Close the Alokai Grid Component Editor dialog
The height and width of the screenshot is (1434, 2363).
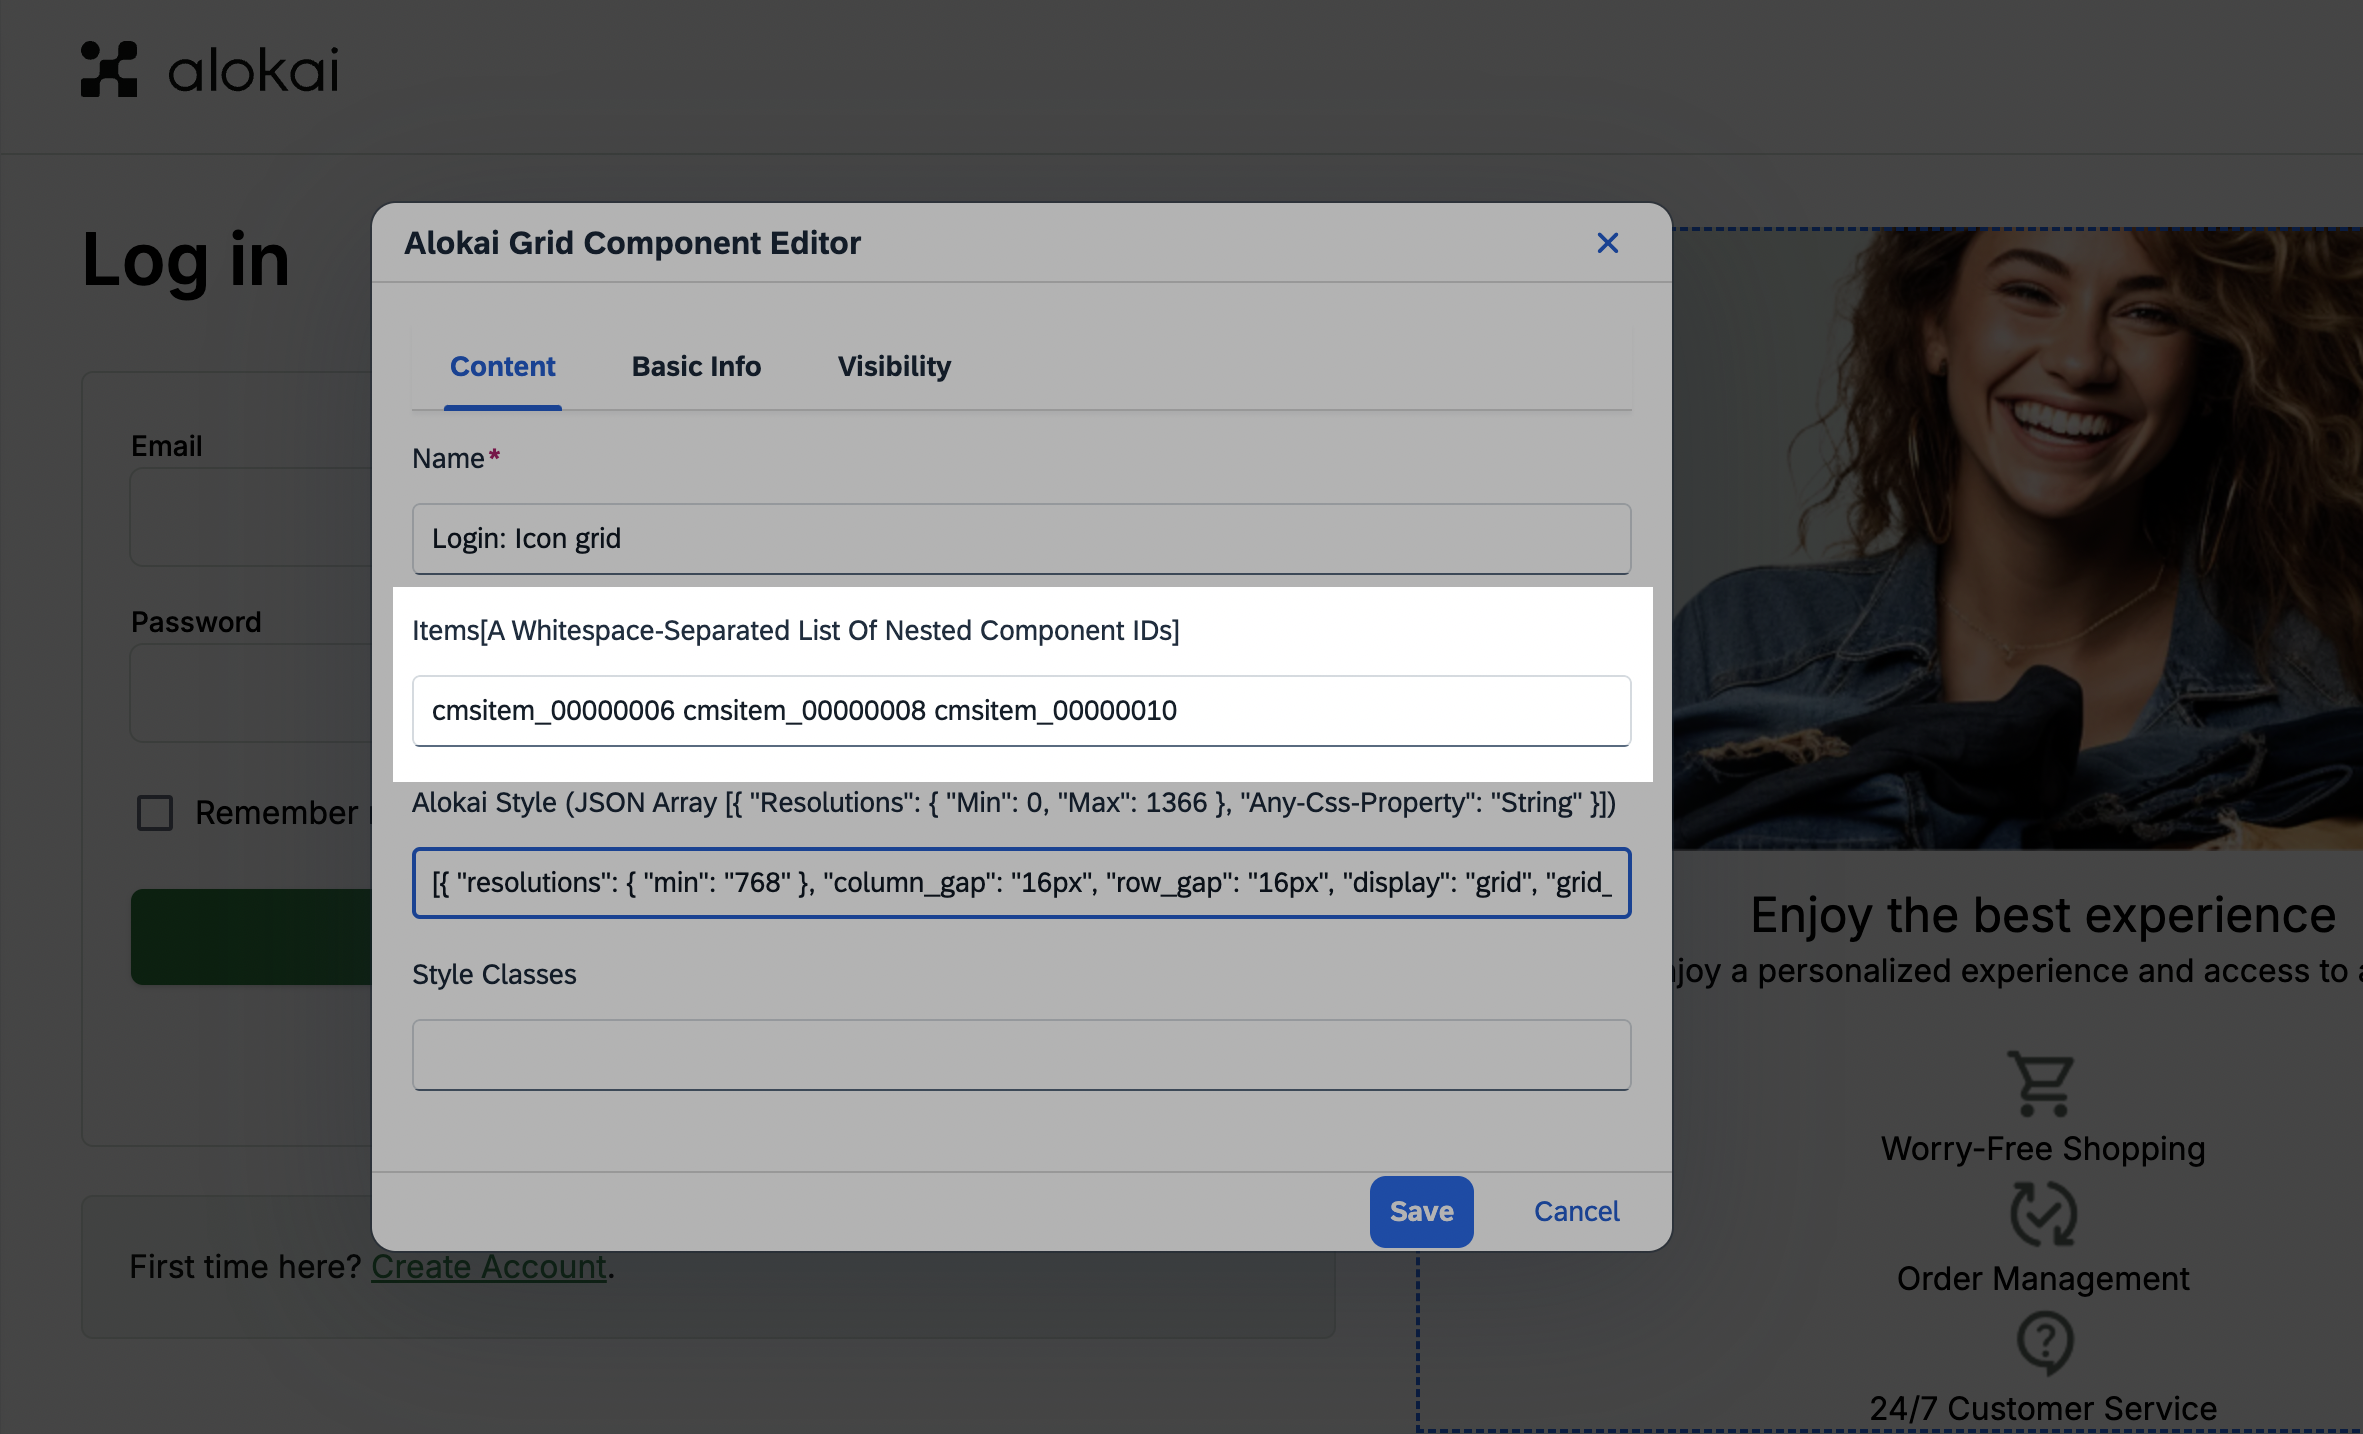pyautogui.click(x=1607, y=243)
